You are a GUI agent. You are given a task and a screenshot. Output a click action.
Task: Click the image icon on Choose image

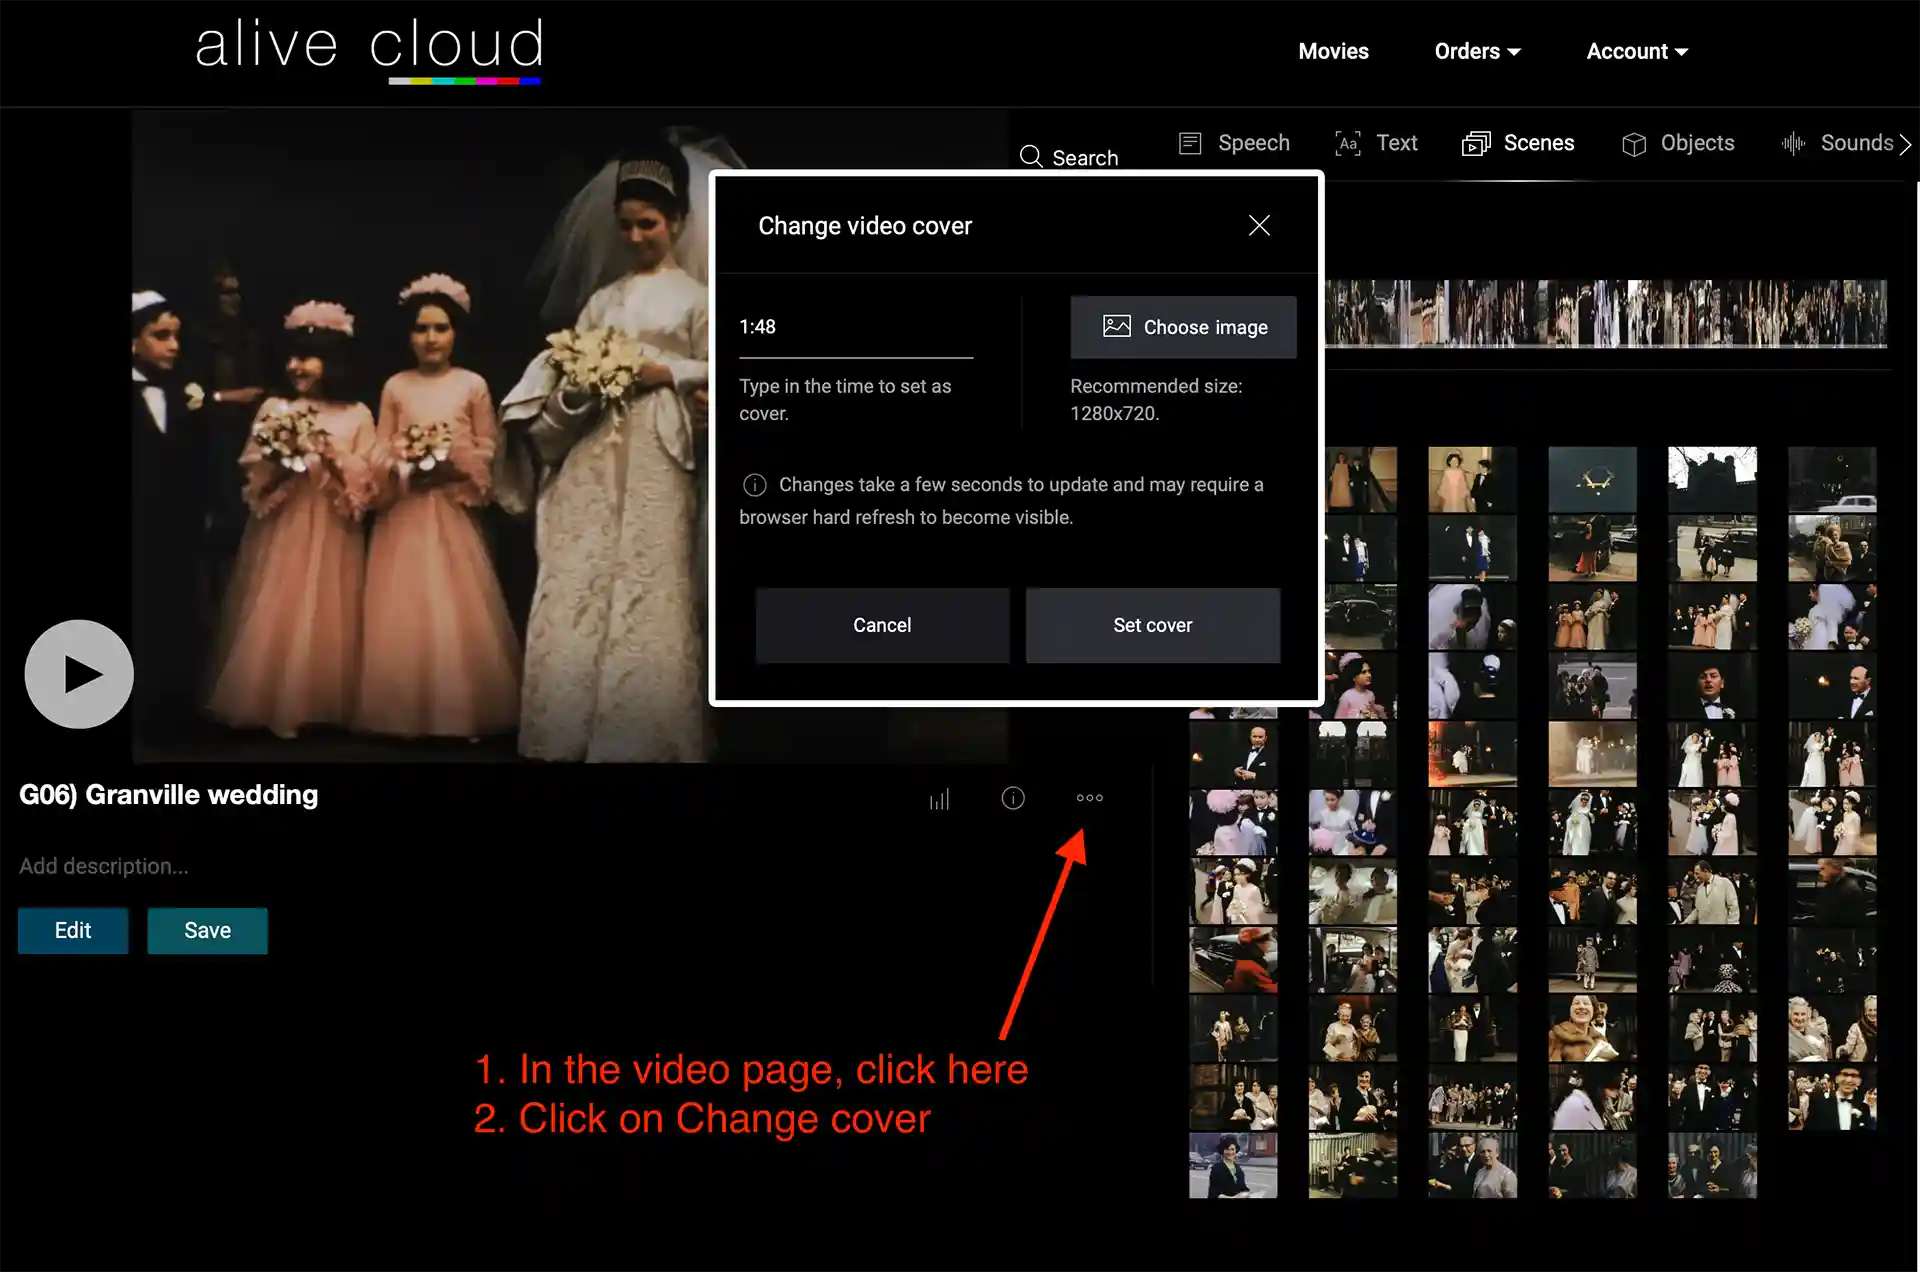[1116, 326]
